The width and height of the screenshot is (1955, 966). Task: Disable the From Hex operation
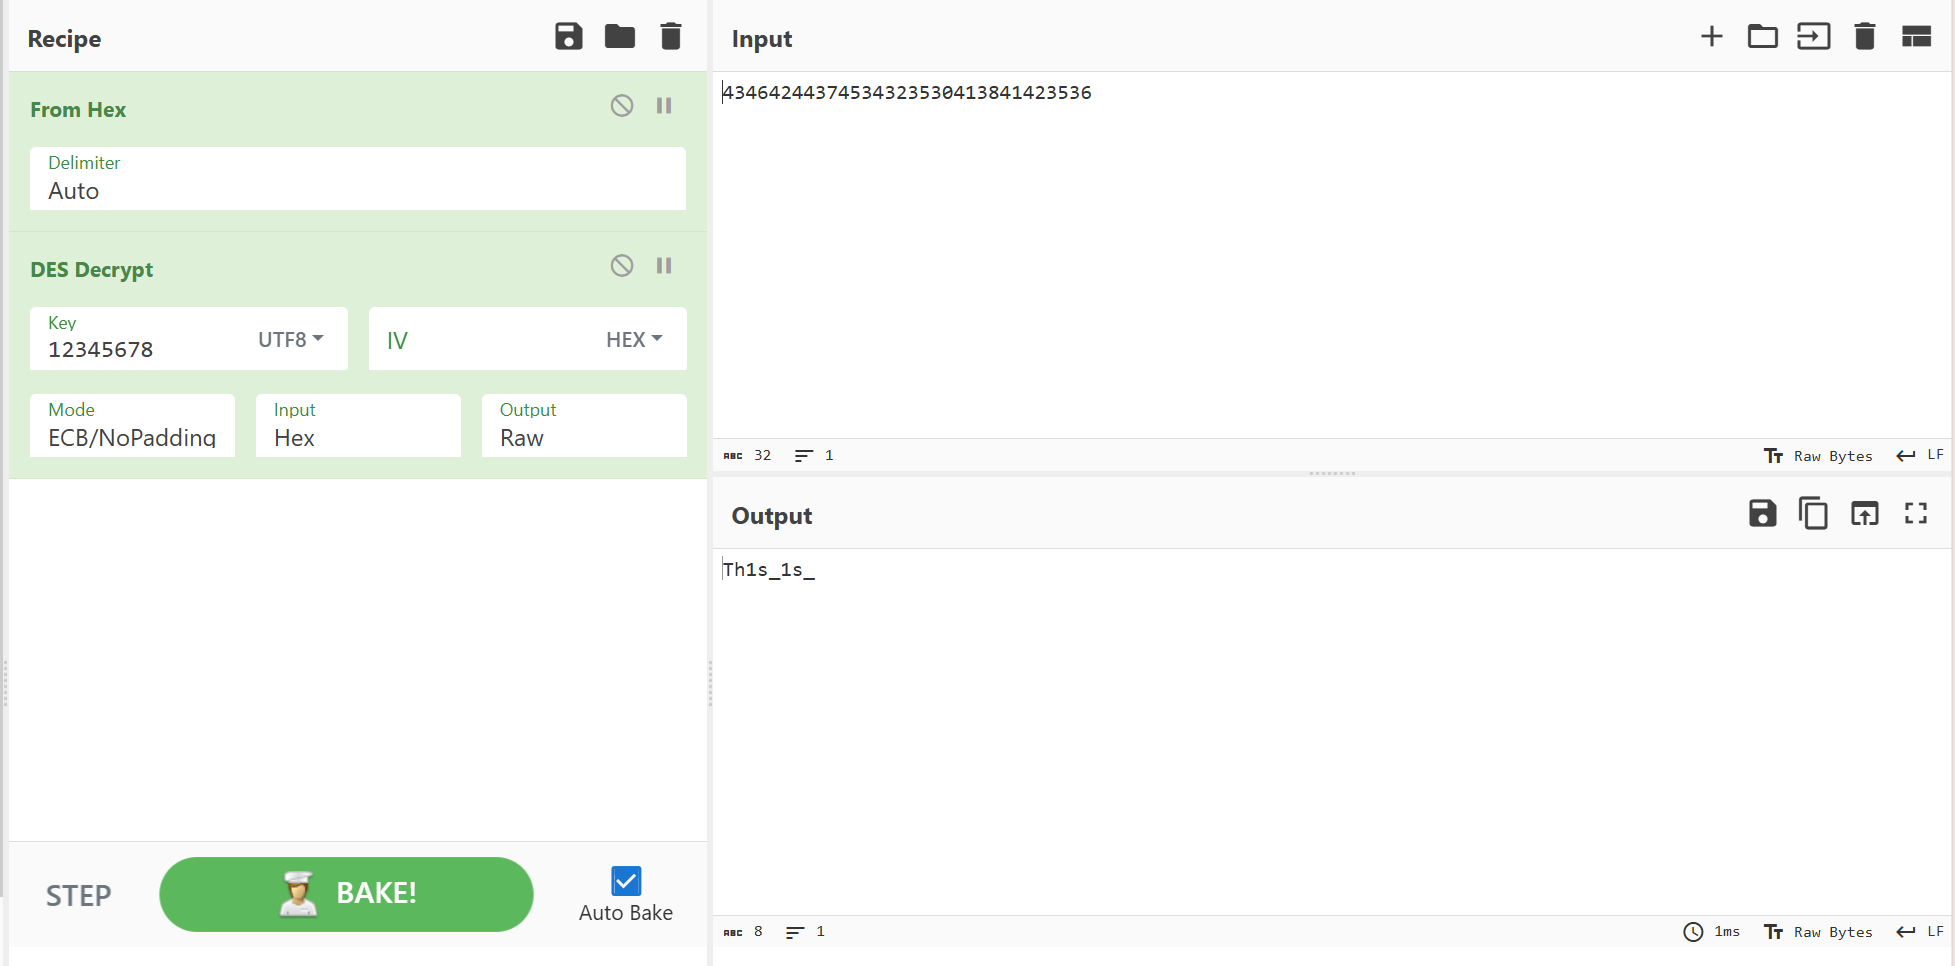pyautogui.click(x=622, y=105)
